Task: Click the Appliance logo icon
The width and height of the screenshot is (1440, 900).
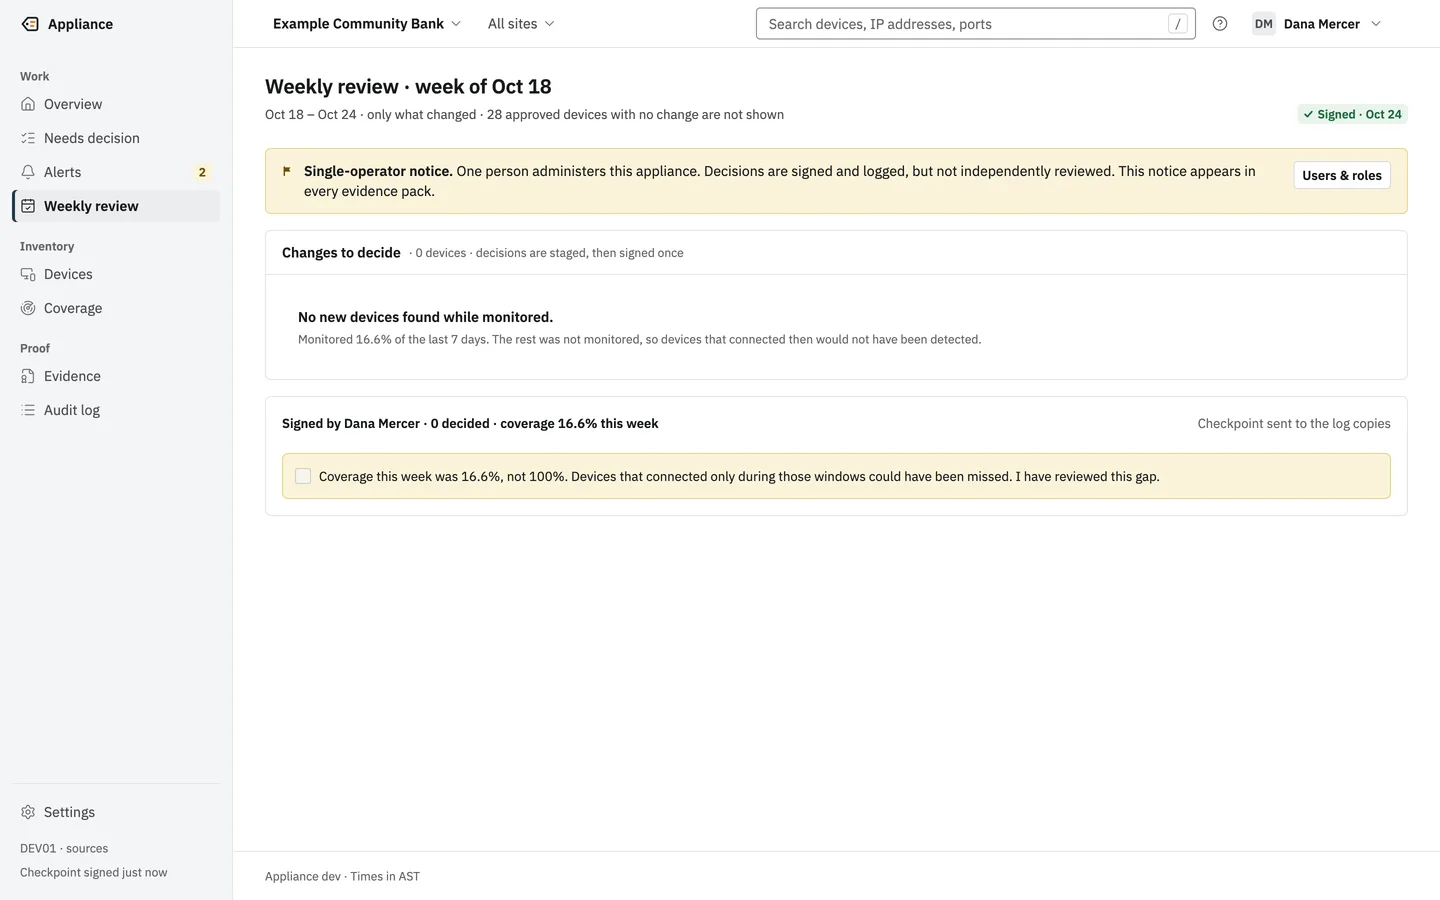Action: (30, 24)
